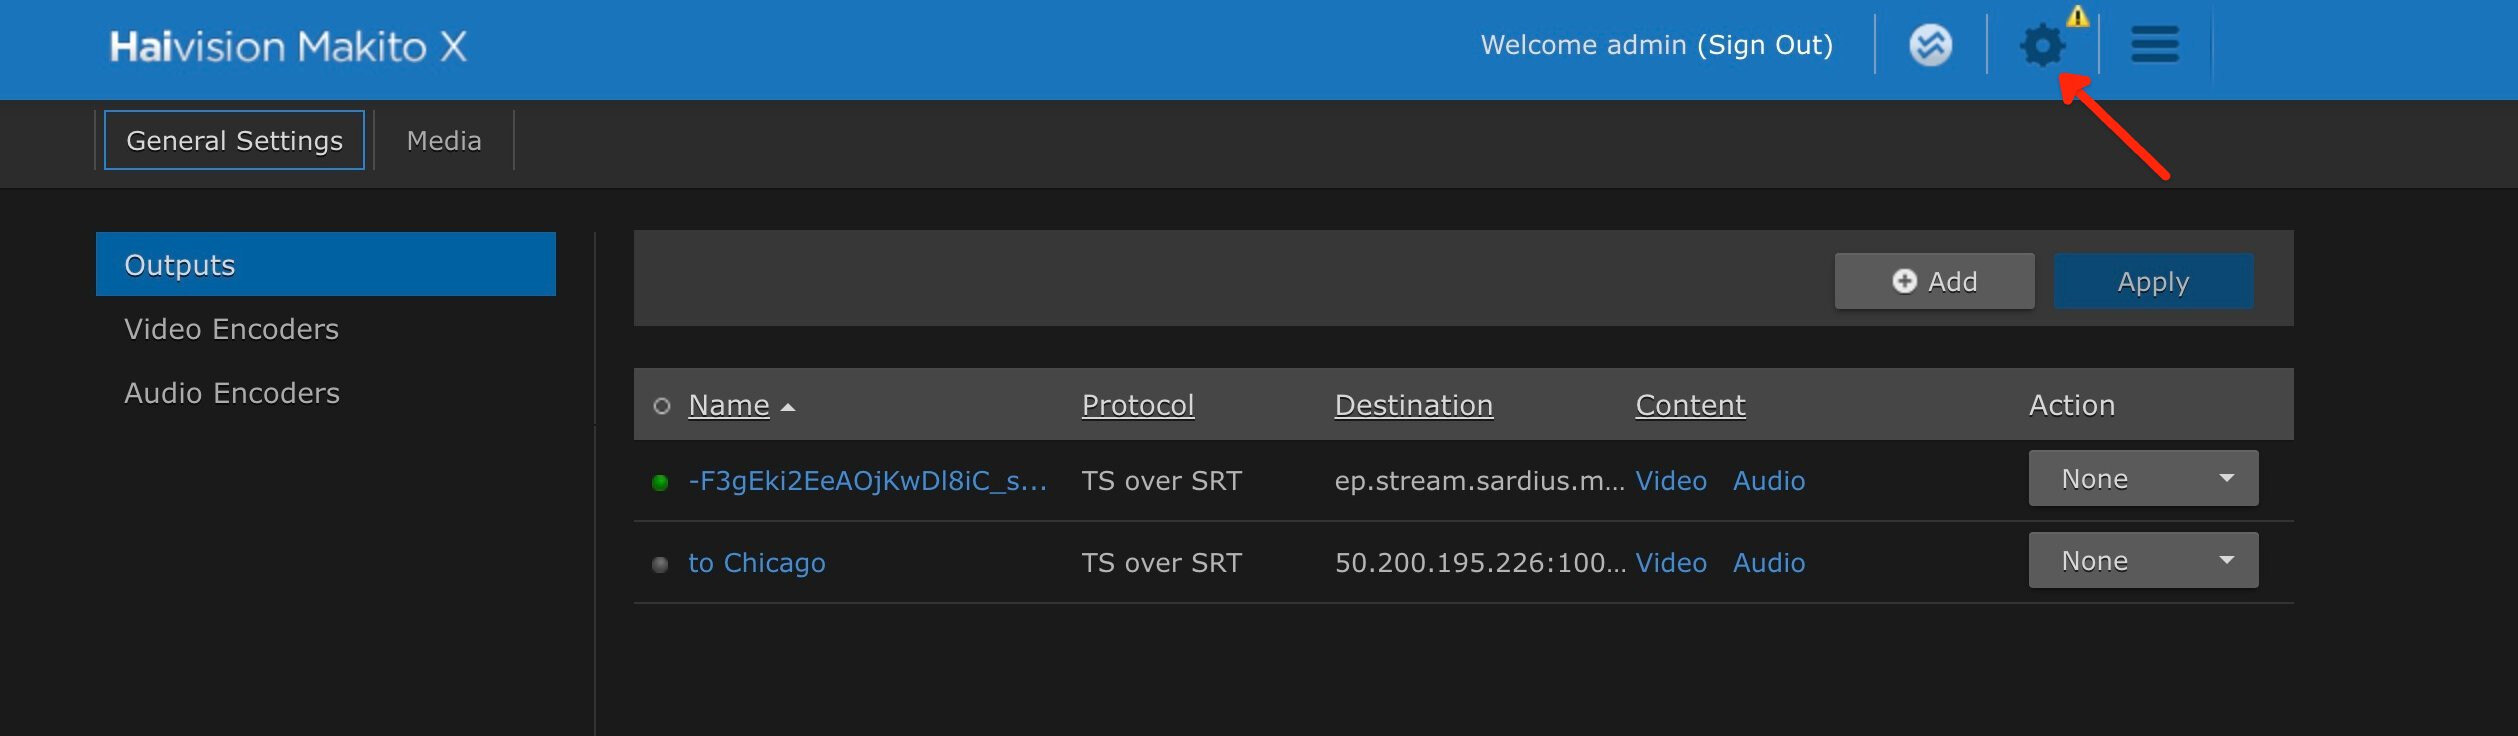Open the hamburger menu icon

2154,45
